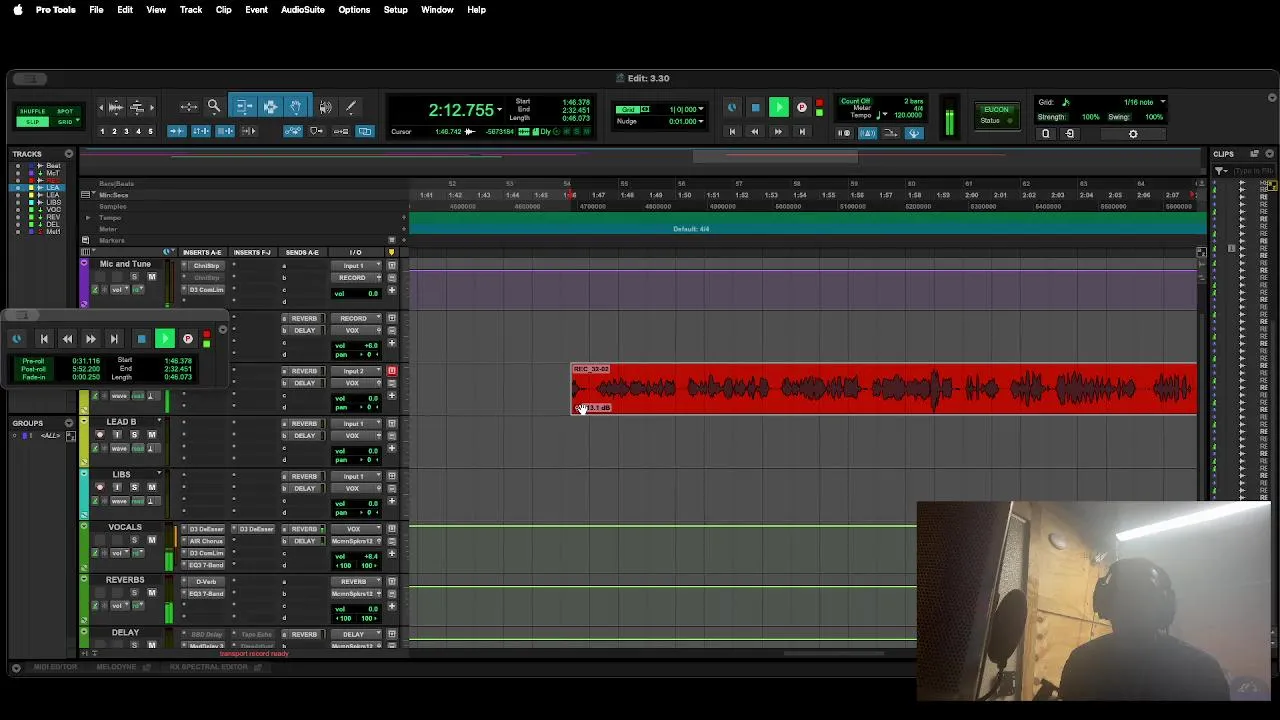
Task: Solo the LIBS track
Action: coord(134,487)
